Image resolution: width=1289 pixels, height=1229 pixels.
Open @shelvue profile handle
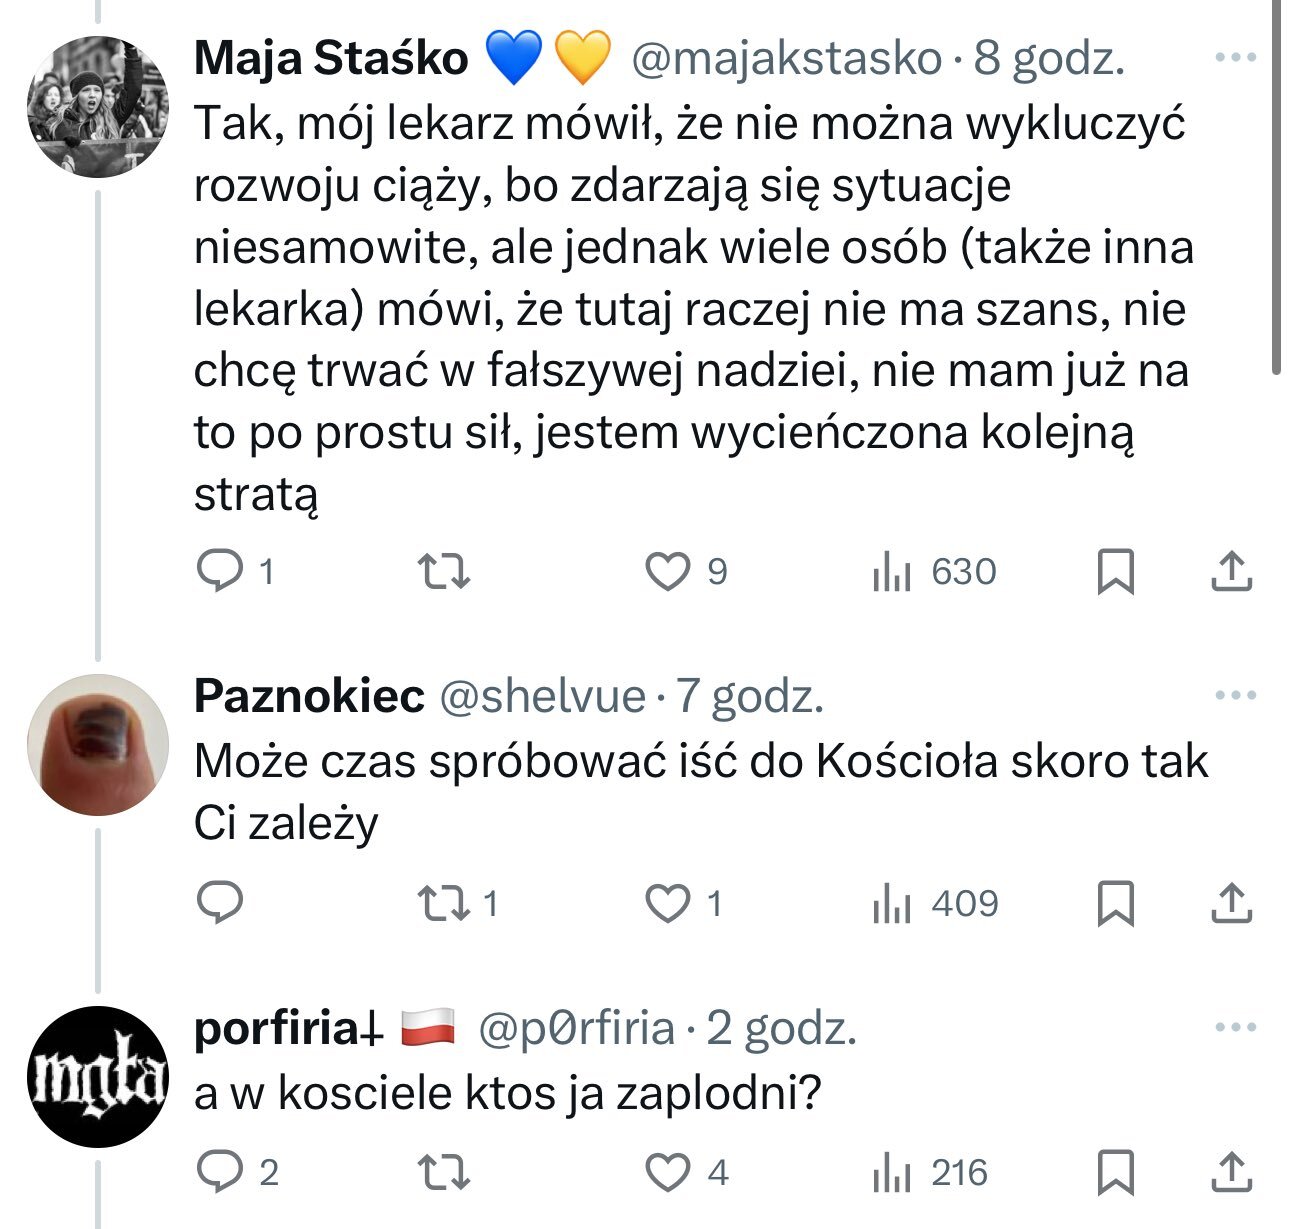tap(543, 696)
